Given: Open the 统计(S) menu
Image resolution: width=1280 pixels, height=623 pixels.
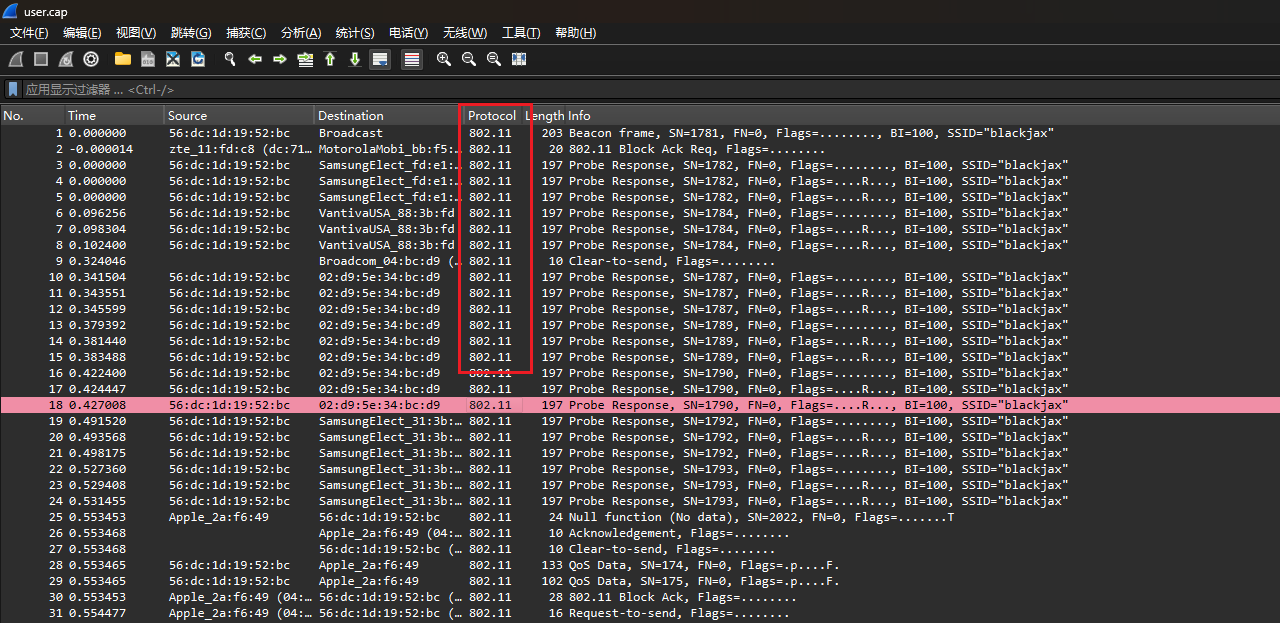Looking at the screenshot, I should tap(355, 33).
